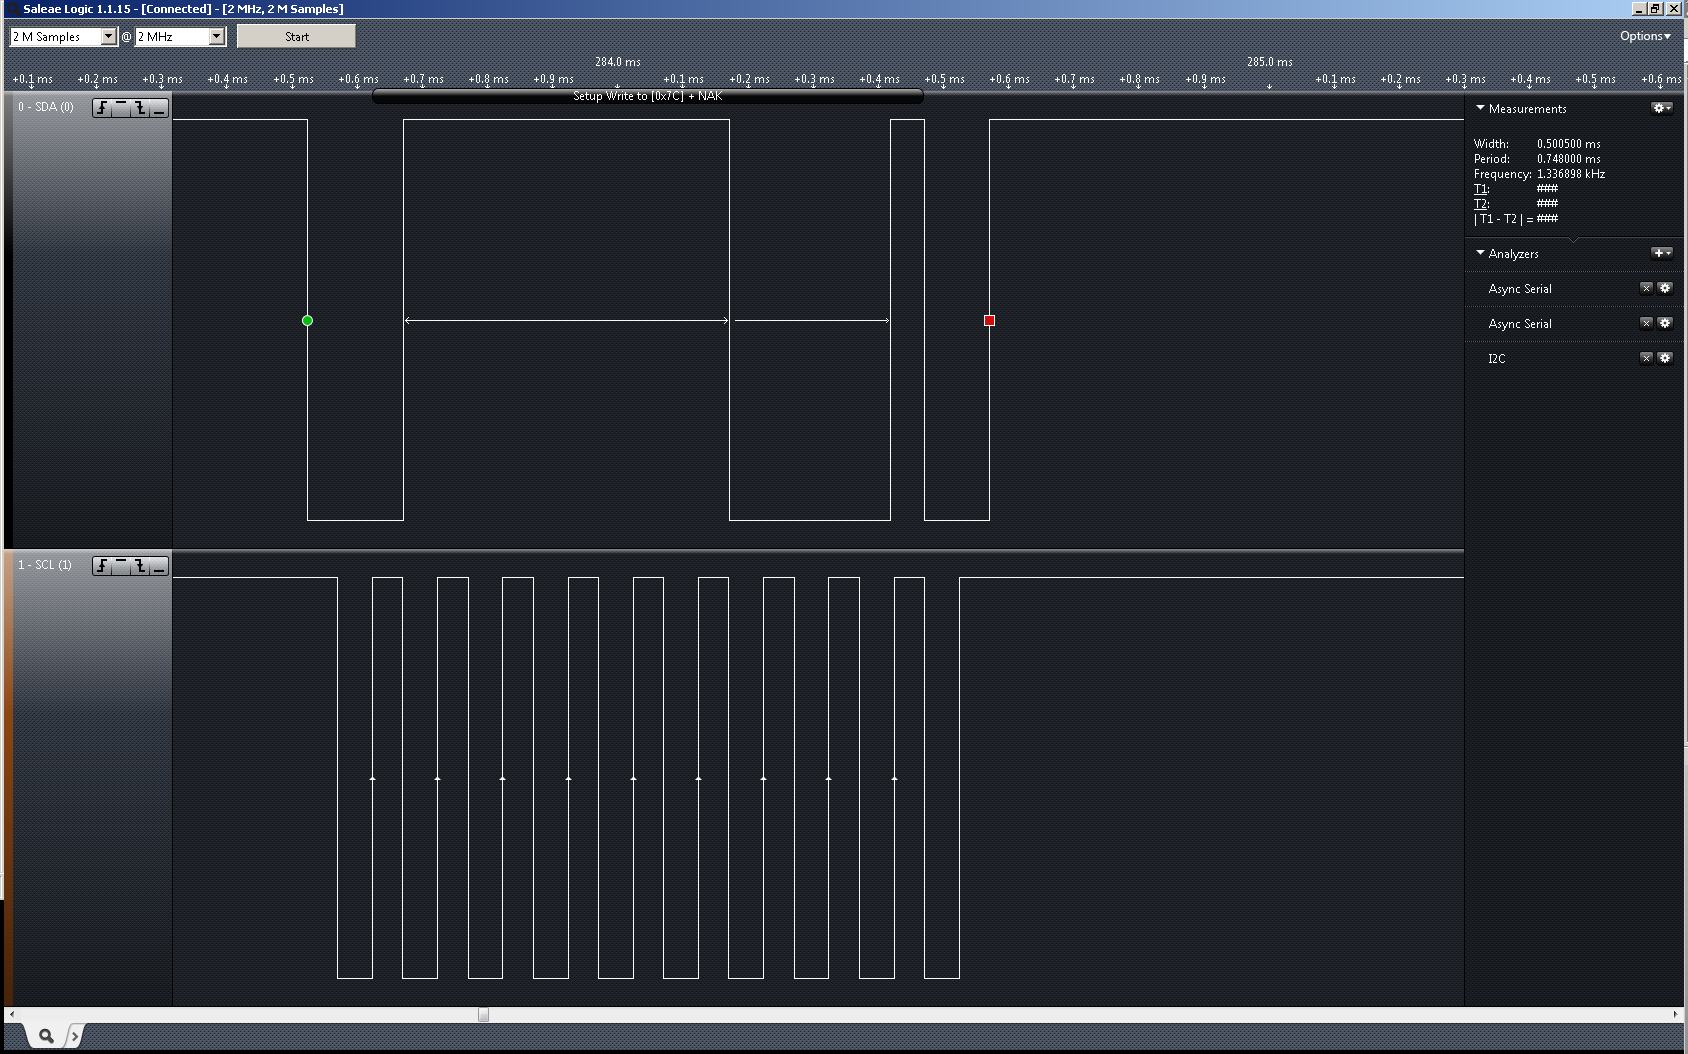Select the T1 timing marker label
This screenshot has height=1054, width=1688.
point(1481,189)
